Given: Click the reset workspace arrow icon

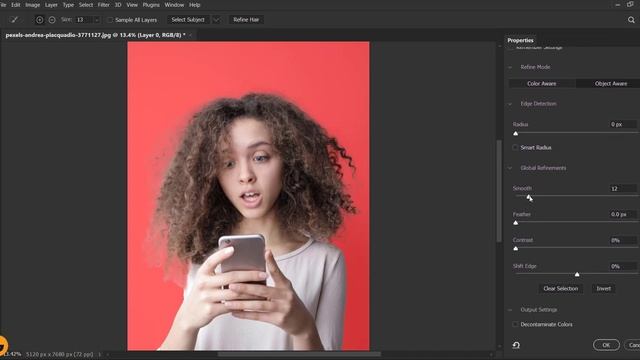Looking at the screenshot, I should coord(516,345).
